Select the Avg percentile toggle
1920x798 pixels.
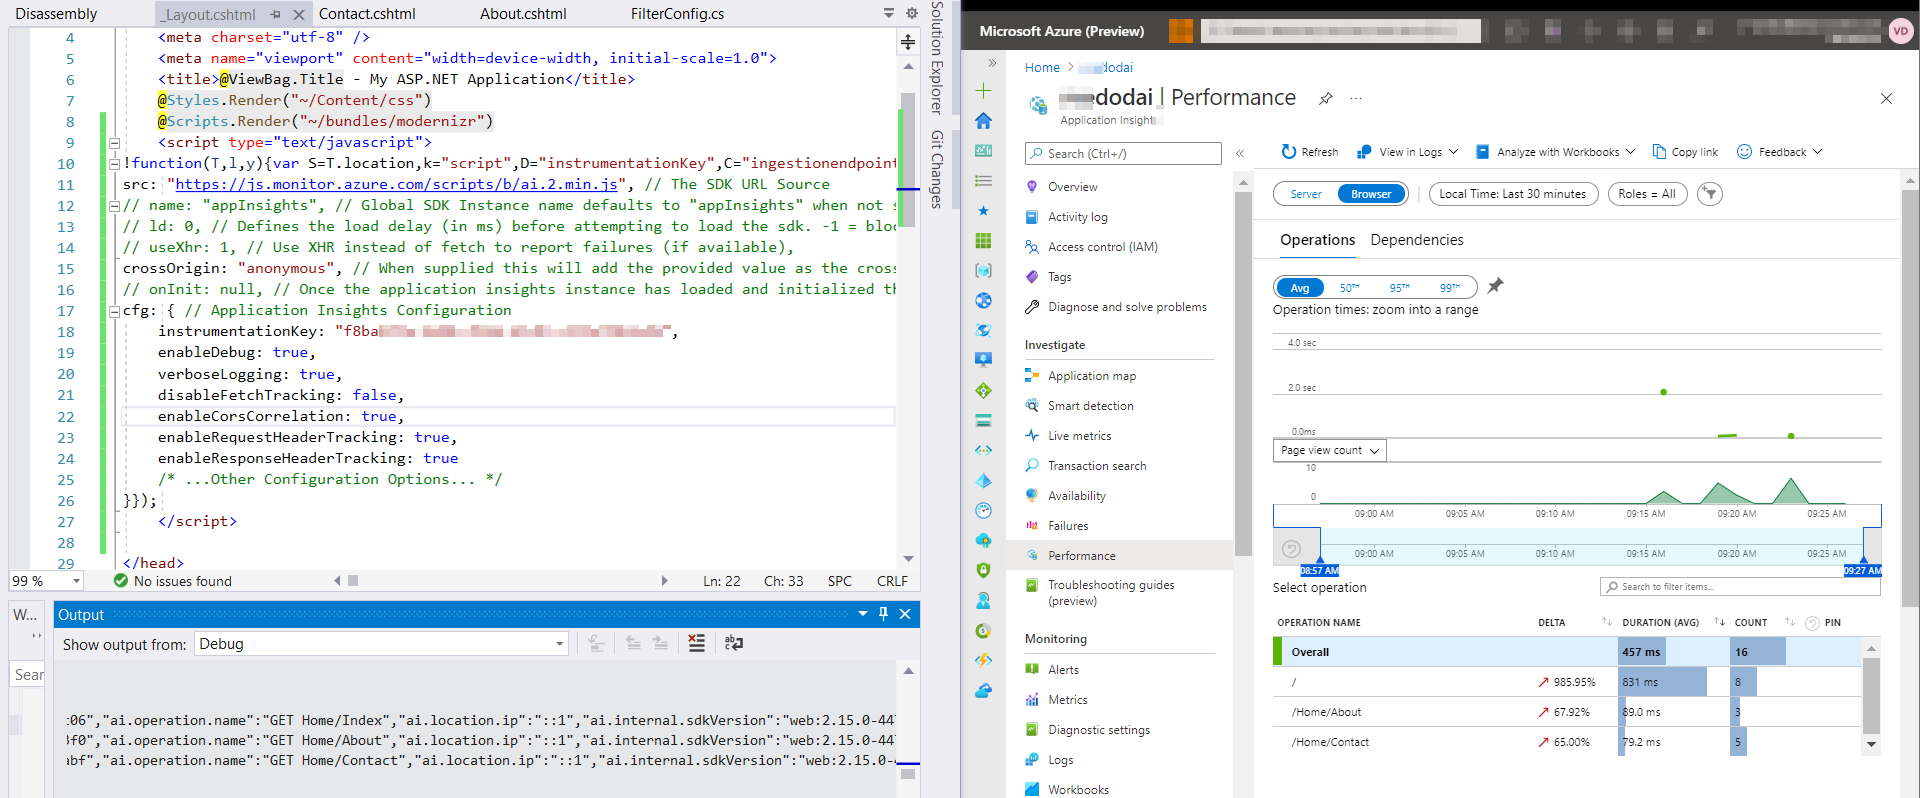click(x=1300, y=288)
